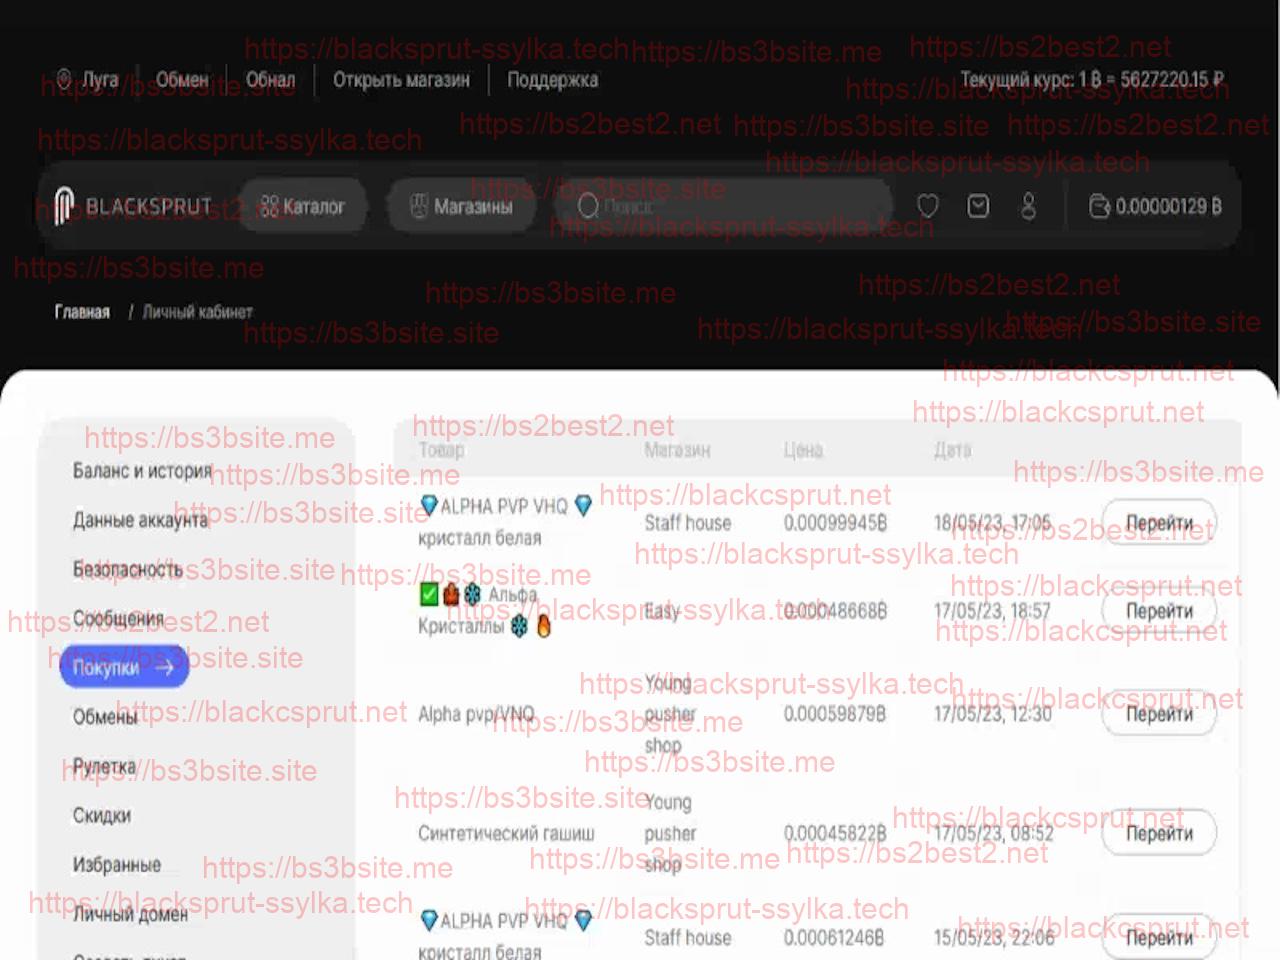Open Сообщения in the sidebar

click(118, 618)
